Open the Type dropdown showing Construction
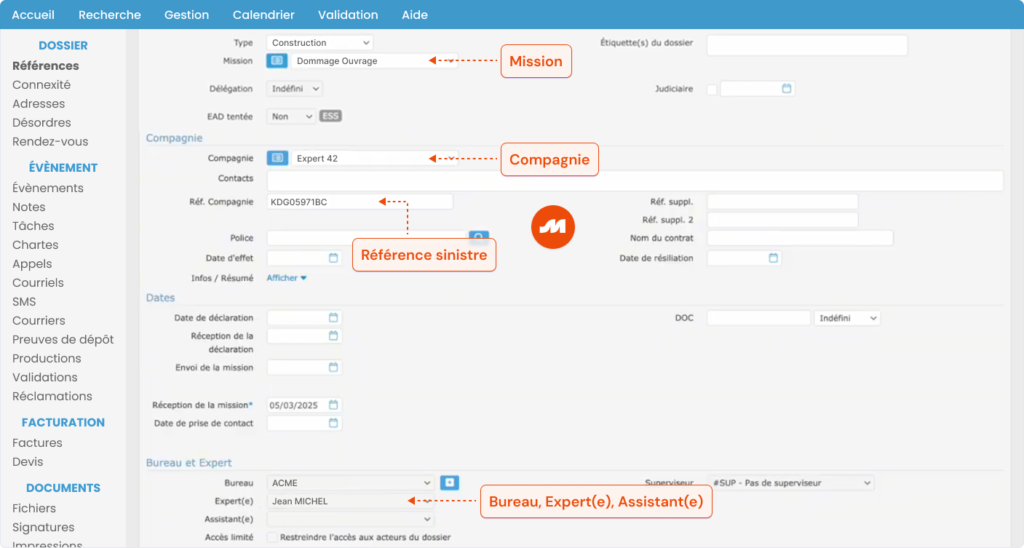The image size is (1024, 548). [x=319, y=42]
